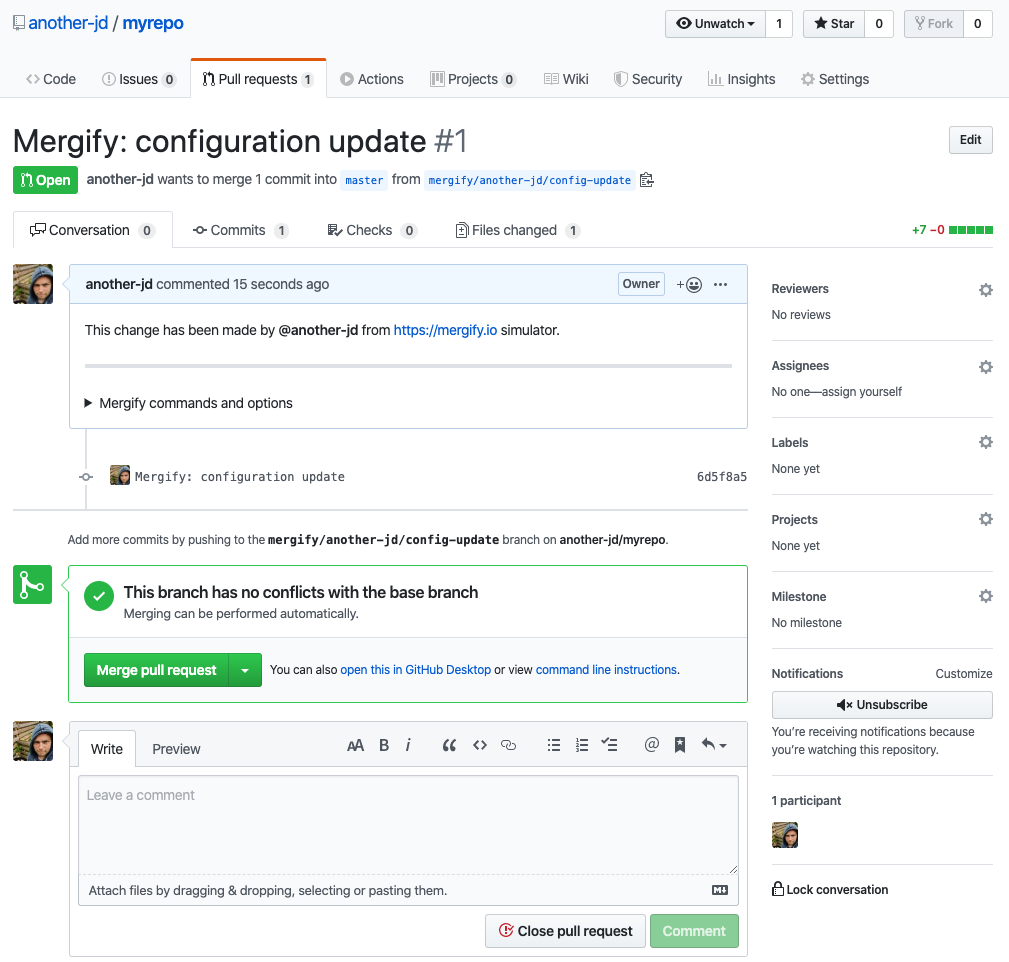Star the myrepo repository
The width and height of the screenshot is (1009, 962).
tap(834, 24)
